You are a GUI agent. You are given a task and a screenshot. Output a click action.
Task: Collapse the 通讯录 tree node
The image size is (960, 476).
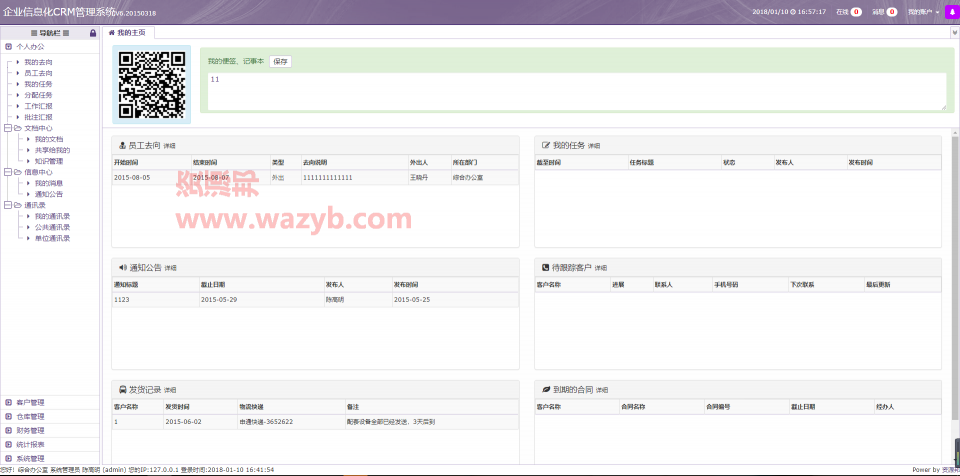click(x=7, y=205)
